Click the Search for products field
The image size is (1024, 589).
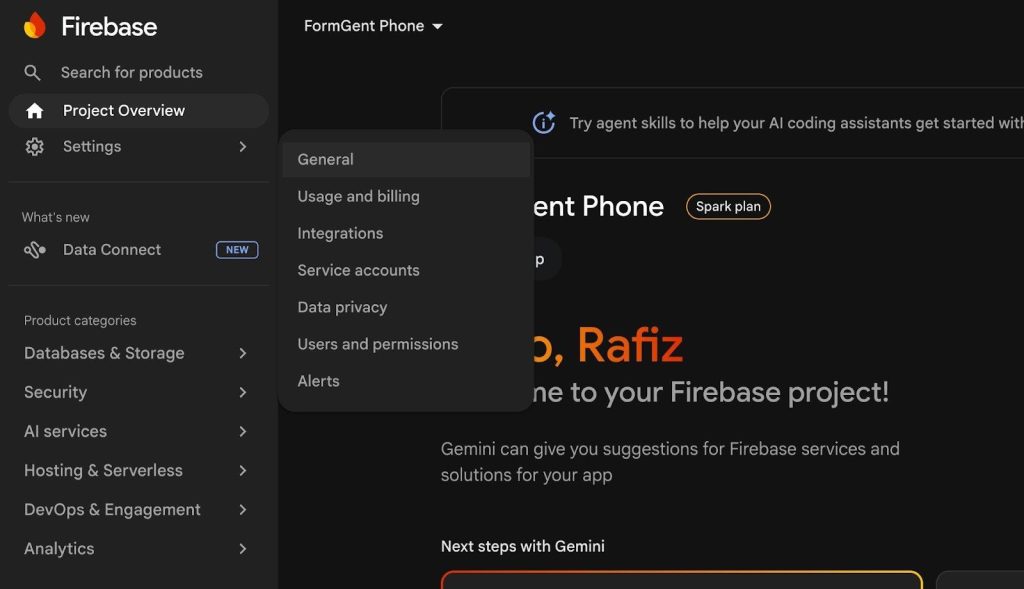click(x=131, y=72)
